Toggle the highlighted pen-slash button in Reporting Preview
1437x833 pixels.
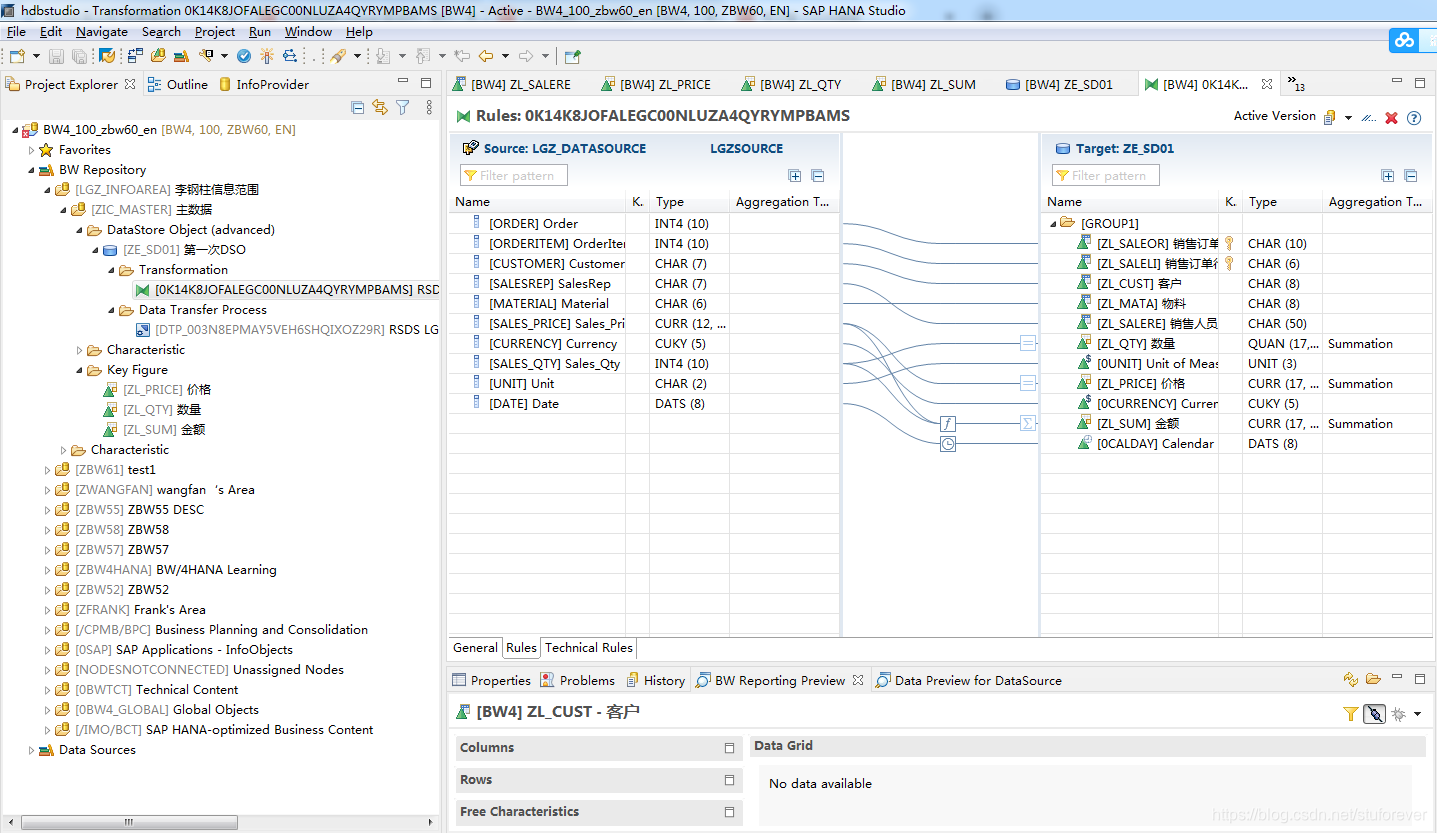pyautogui.click(x=1374, y=713)
